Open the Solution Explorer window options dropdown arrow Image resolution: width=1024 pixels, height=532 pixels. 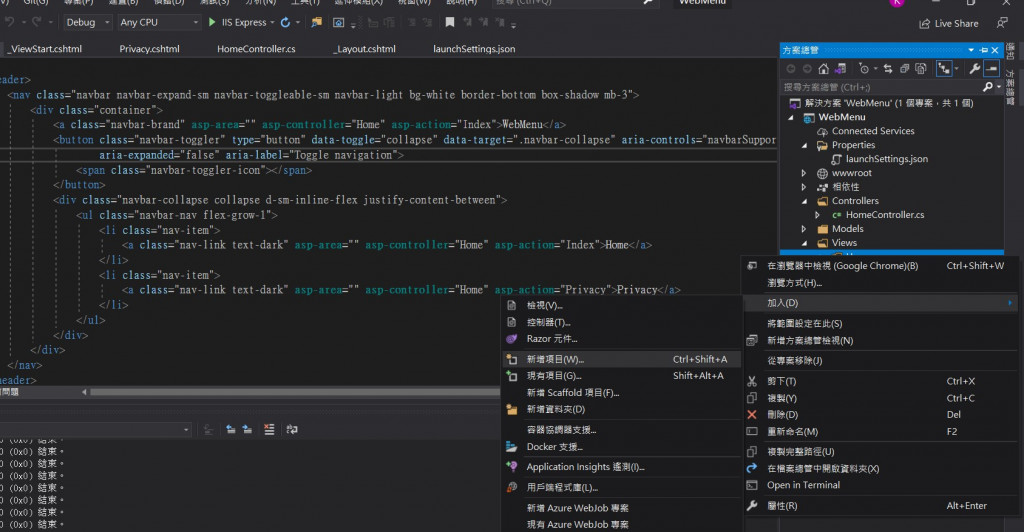[x=971, y=50]
